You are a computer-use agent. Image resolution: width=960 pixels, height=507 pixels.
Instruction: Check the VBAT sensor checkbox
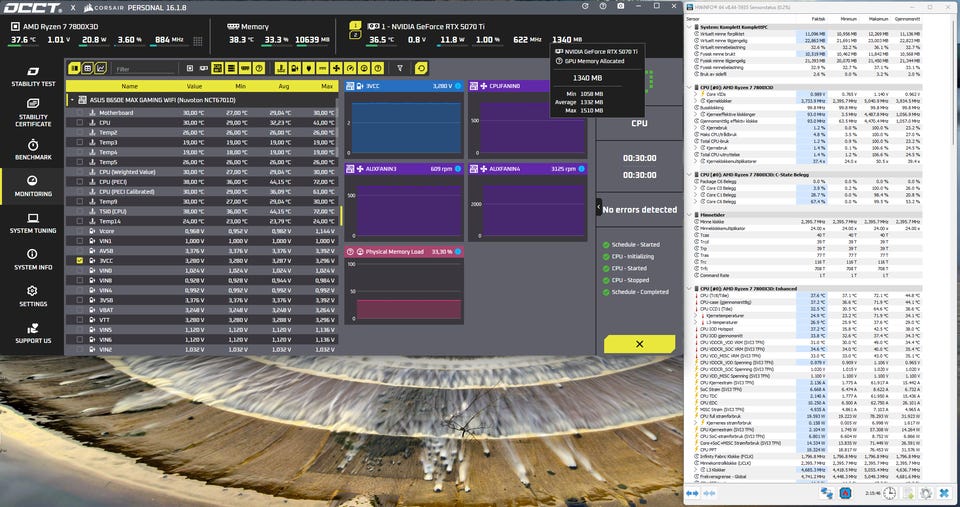(x=80, y=310)
